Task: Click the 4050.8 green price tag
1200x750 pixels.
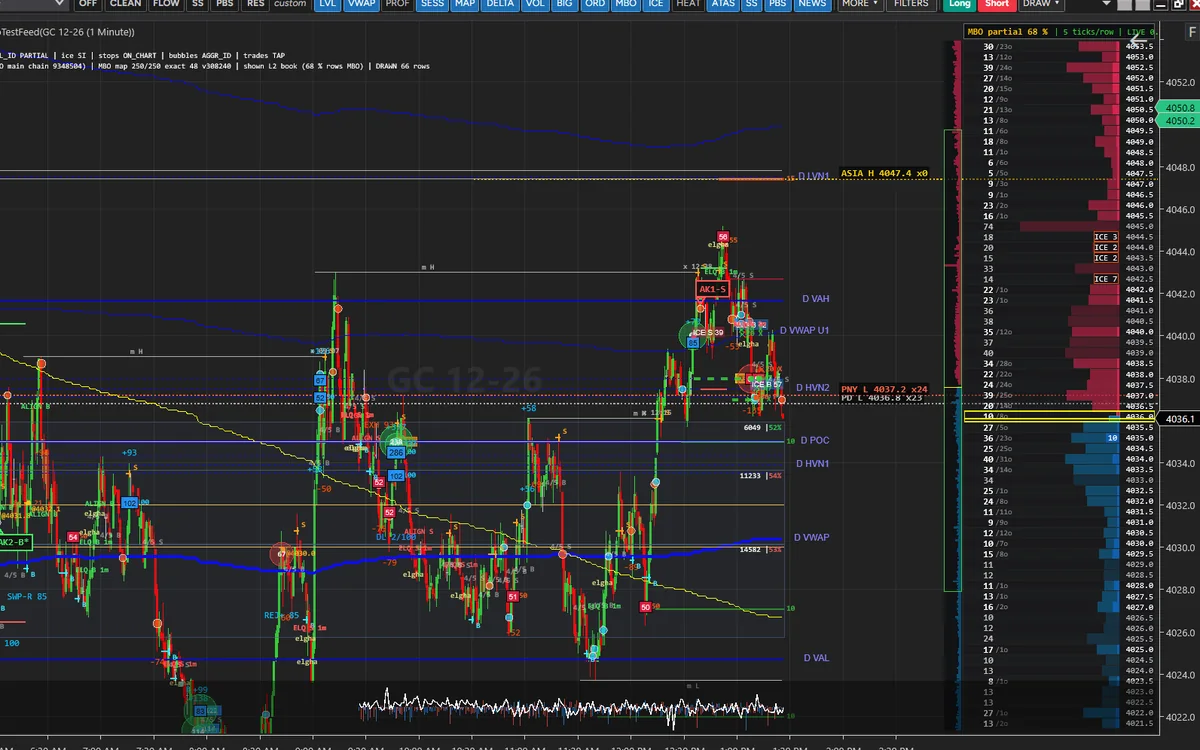Action: (x=1179, y=107)
